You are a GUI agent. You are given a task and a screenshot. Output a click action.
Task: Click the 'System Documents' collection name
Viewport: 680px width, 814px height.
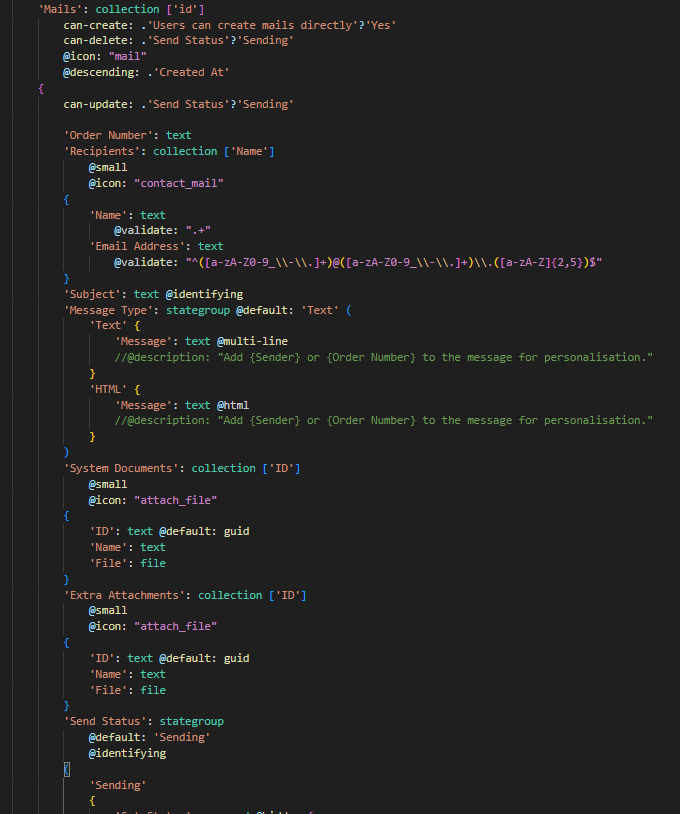124,468
